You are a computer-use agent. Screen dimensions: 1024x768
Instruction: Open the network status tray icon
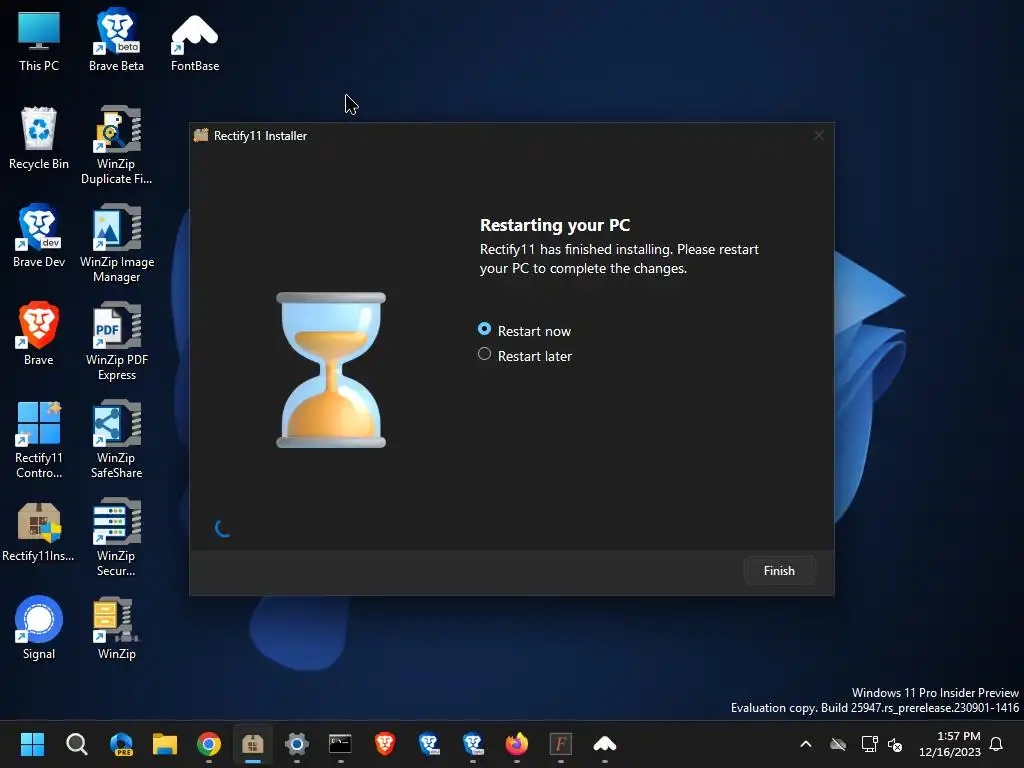coord(869,744)
